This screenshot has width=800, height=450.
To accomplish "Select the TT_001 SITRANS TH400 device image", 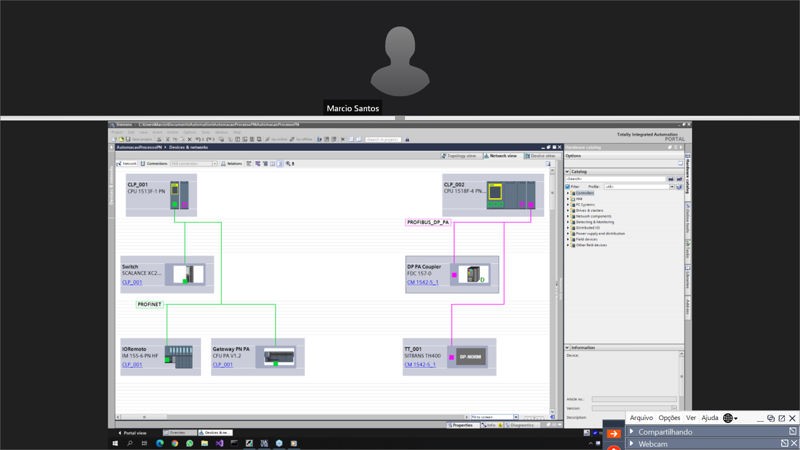I will (470, 357).
